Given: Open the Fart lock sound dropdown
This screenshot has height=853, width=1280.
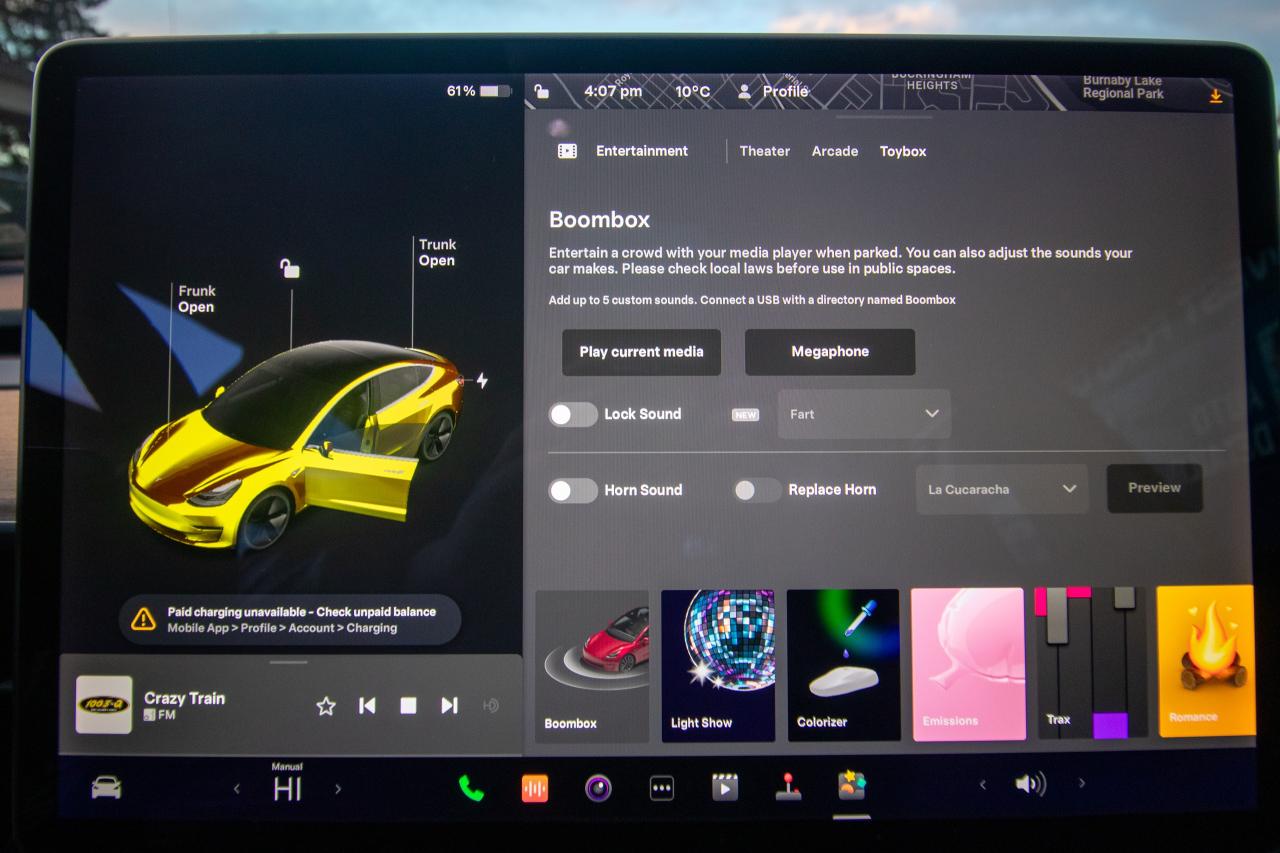Looking at the screenshot, I should (864, 414).
